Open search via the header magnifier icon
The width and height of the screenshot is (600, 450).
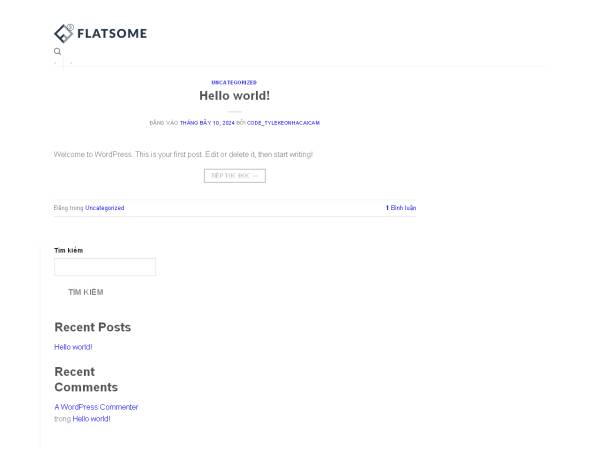[57, 51]
